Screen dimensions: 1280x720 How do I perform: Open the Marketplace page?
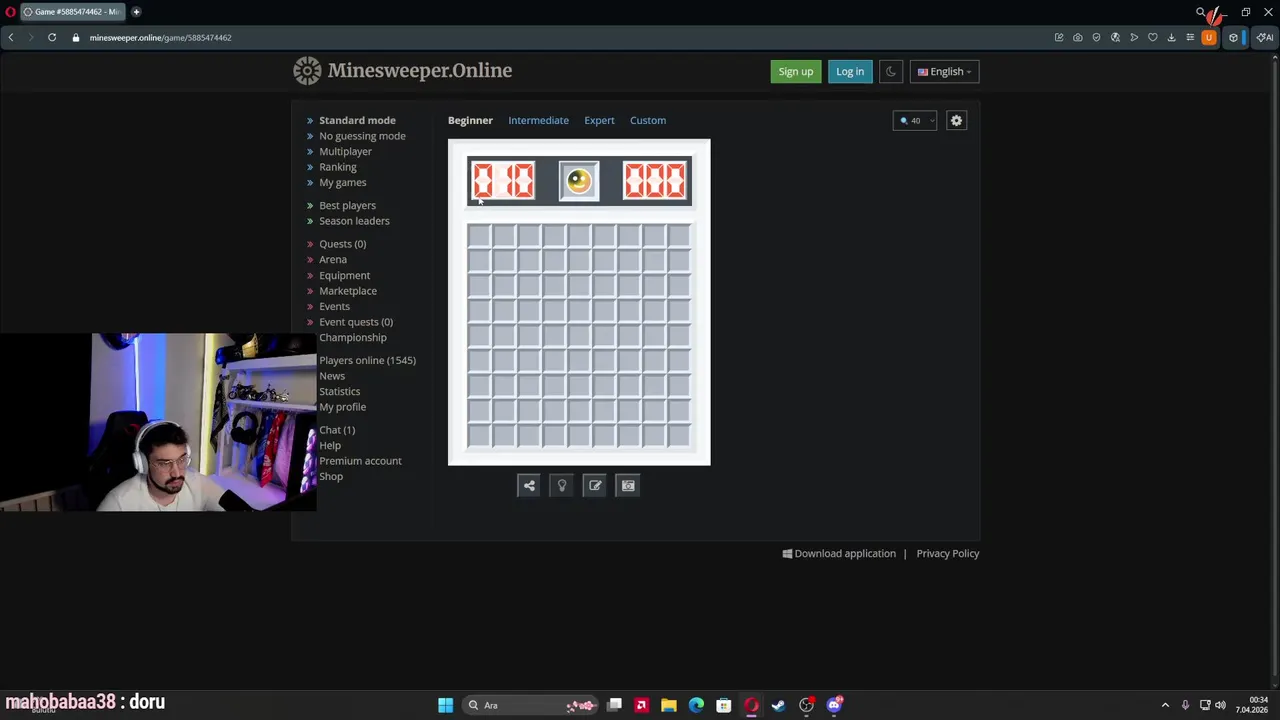pyautogui.click(x=348, y=291)
